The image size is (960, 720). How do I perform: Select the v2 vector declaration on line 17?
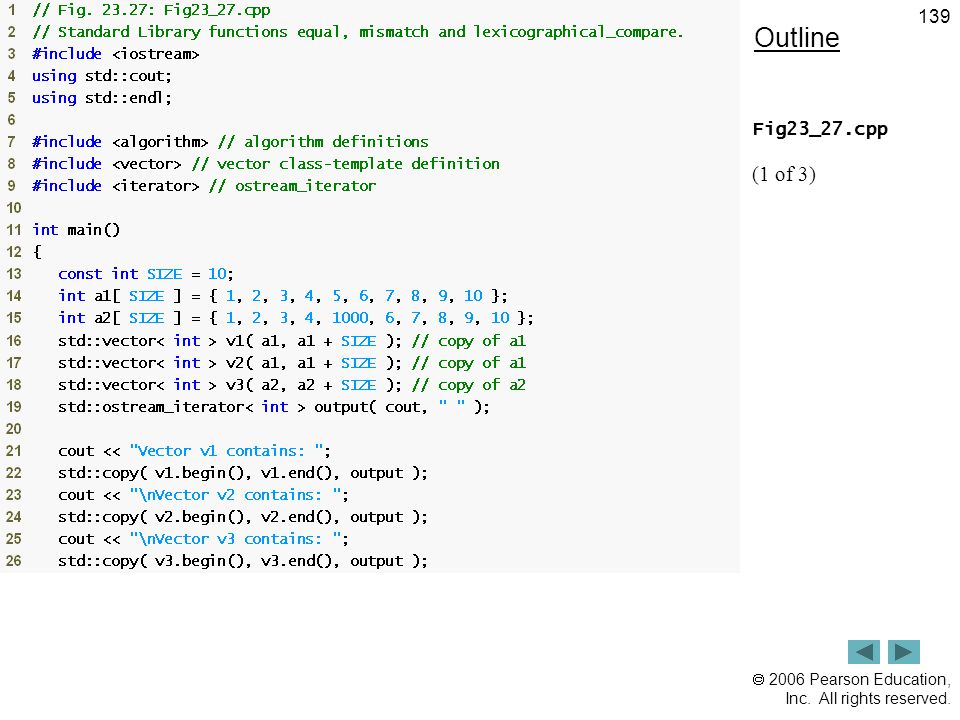tap(230, 363)
